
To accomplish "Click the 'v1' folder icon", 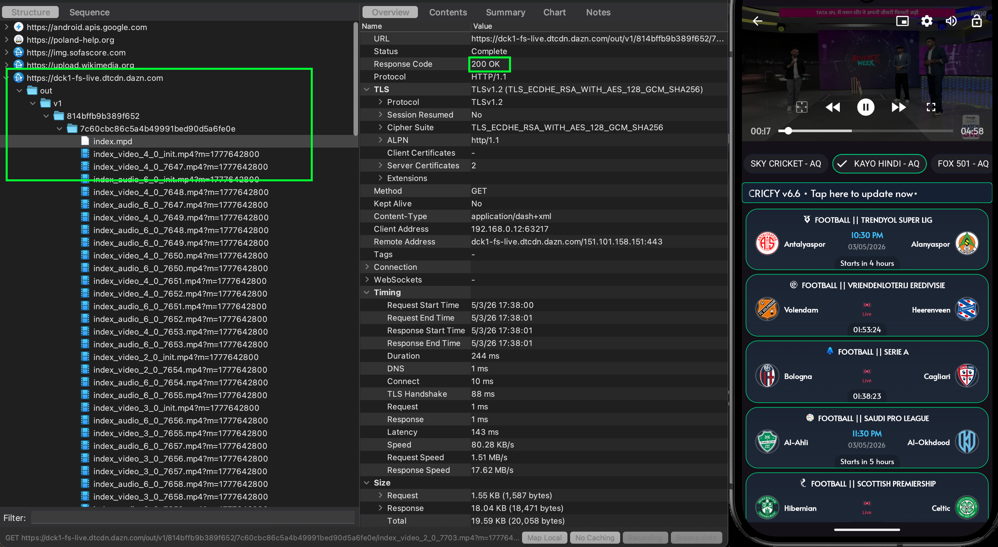I will coord(45,103).
